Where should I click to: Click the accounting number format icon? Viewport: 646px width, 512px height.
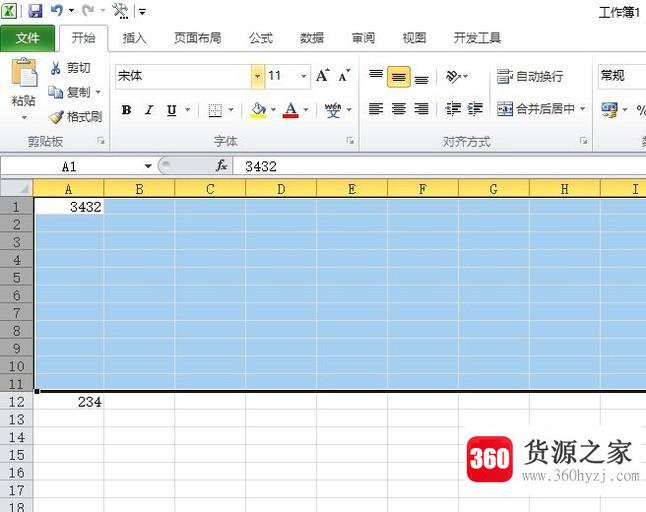tap(609, 110)
